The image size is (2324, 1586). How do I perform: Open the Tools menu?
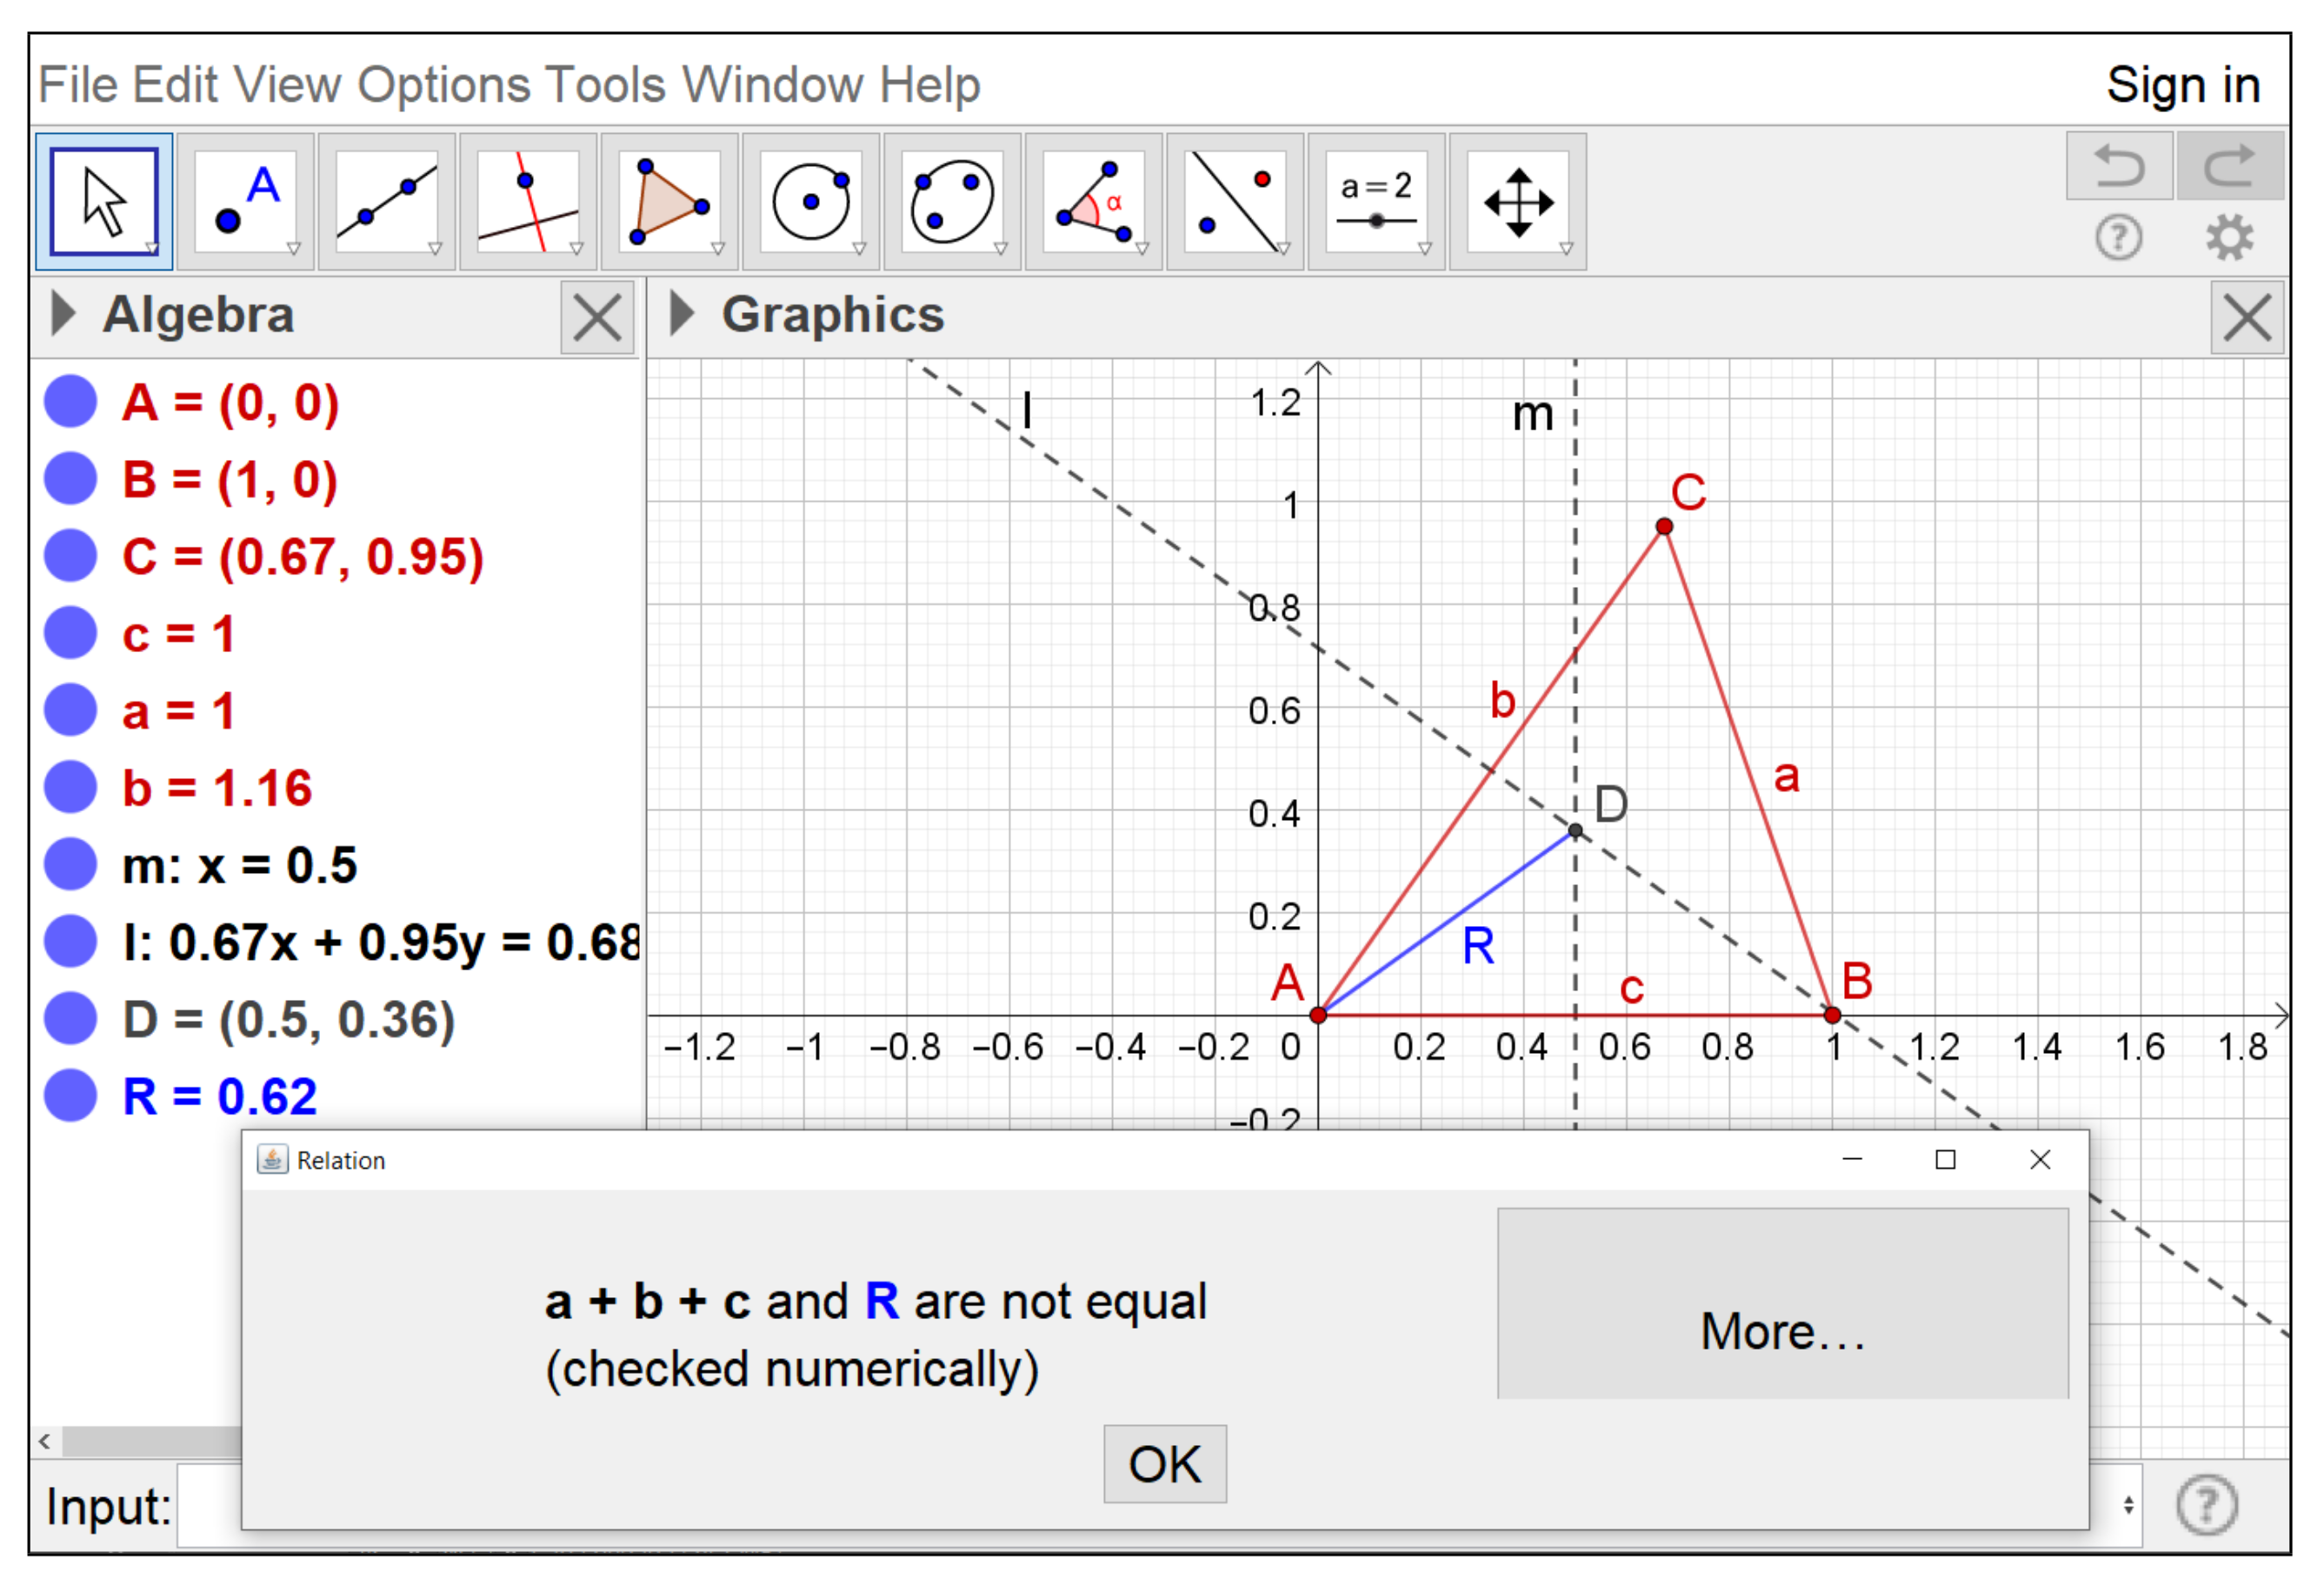coord(604,84)
